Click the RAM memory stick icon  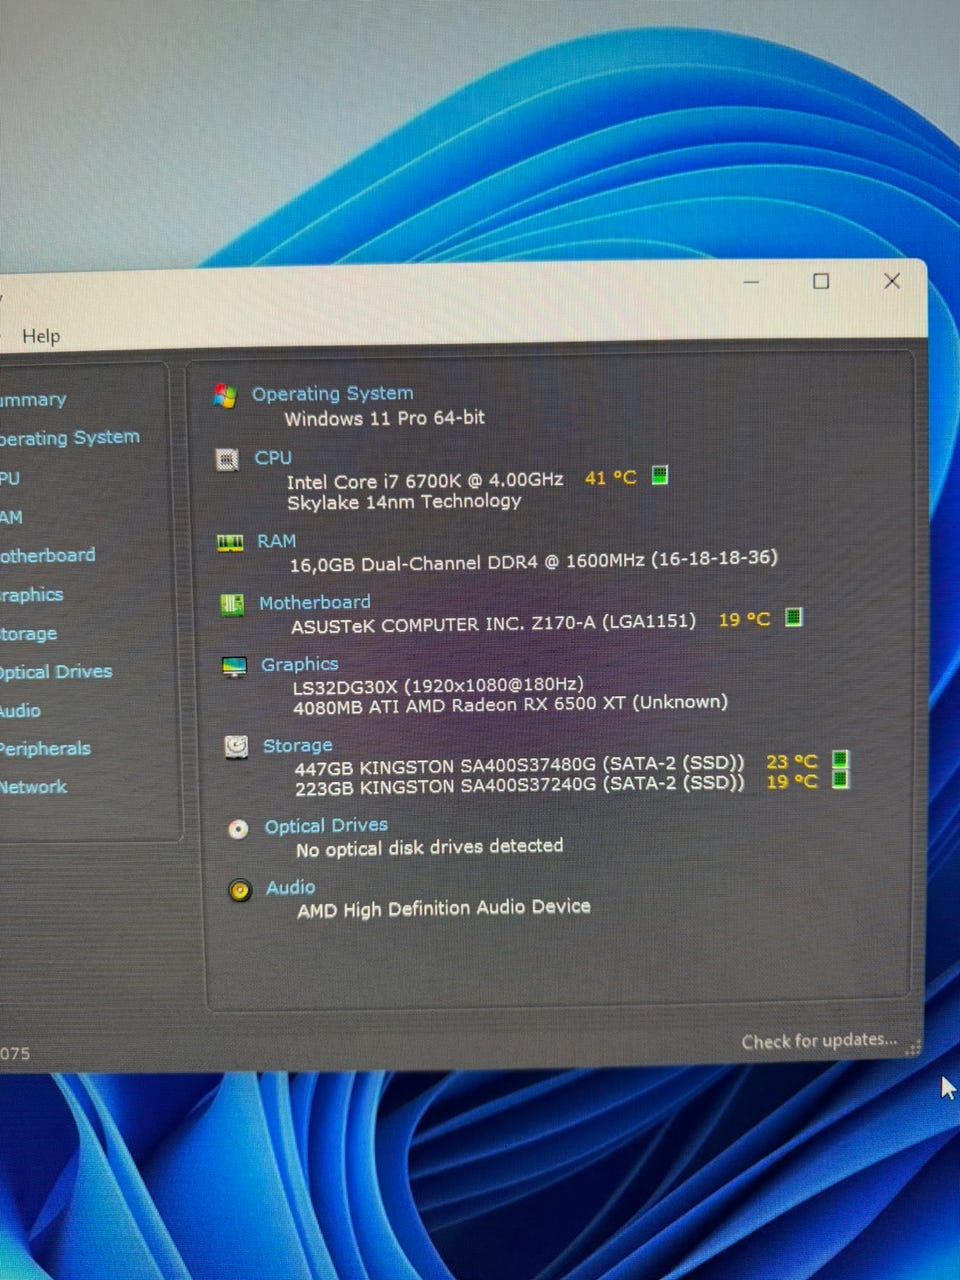(x=230, y=543)
